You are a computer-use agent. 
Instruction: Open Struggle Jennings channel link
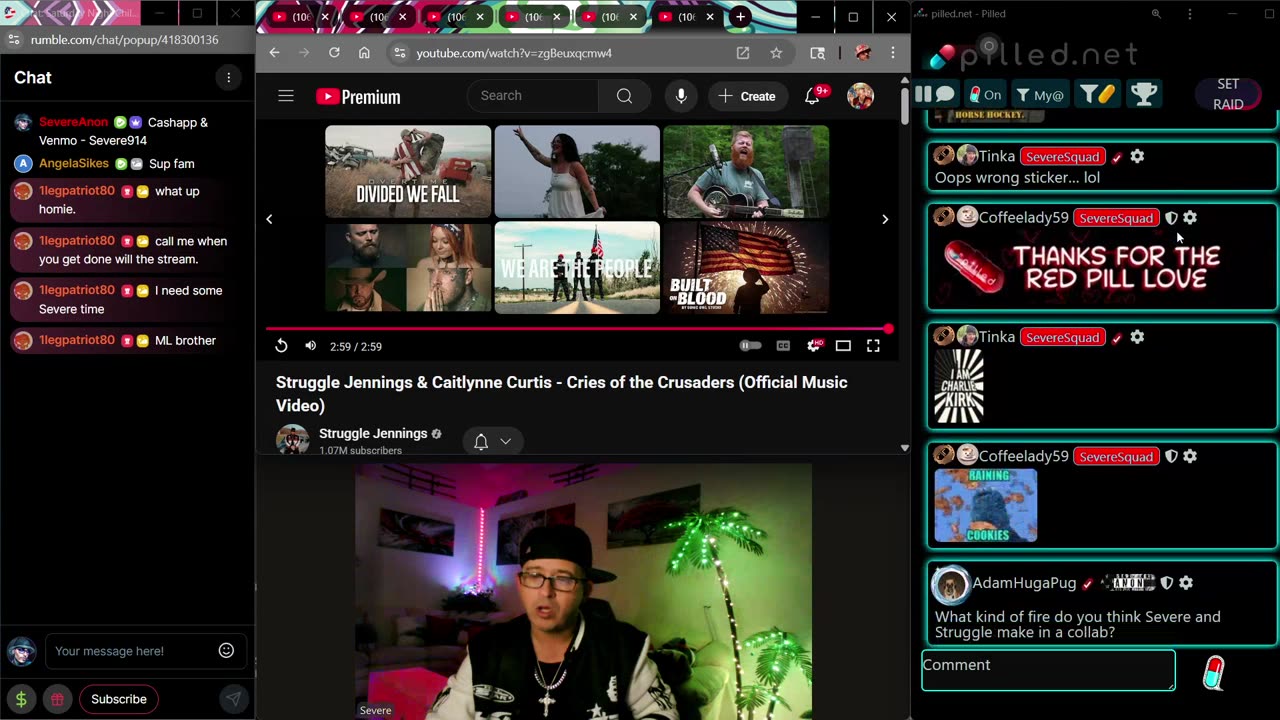click(x=373, y=433)
